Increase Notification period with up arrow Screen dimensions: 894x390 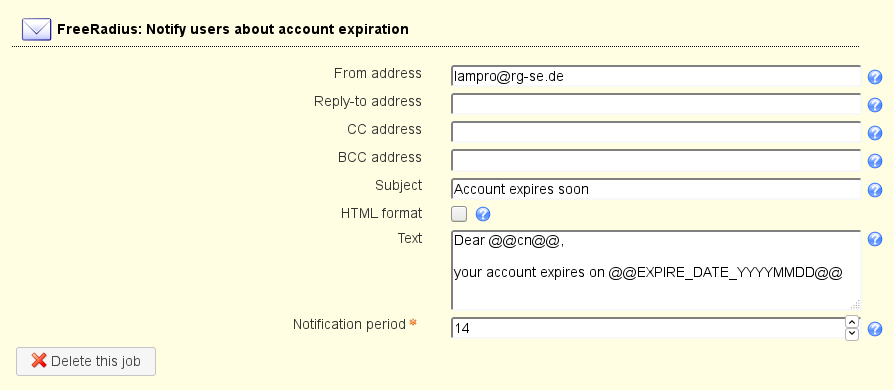point(852,322)
